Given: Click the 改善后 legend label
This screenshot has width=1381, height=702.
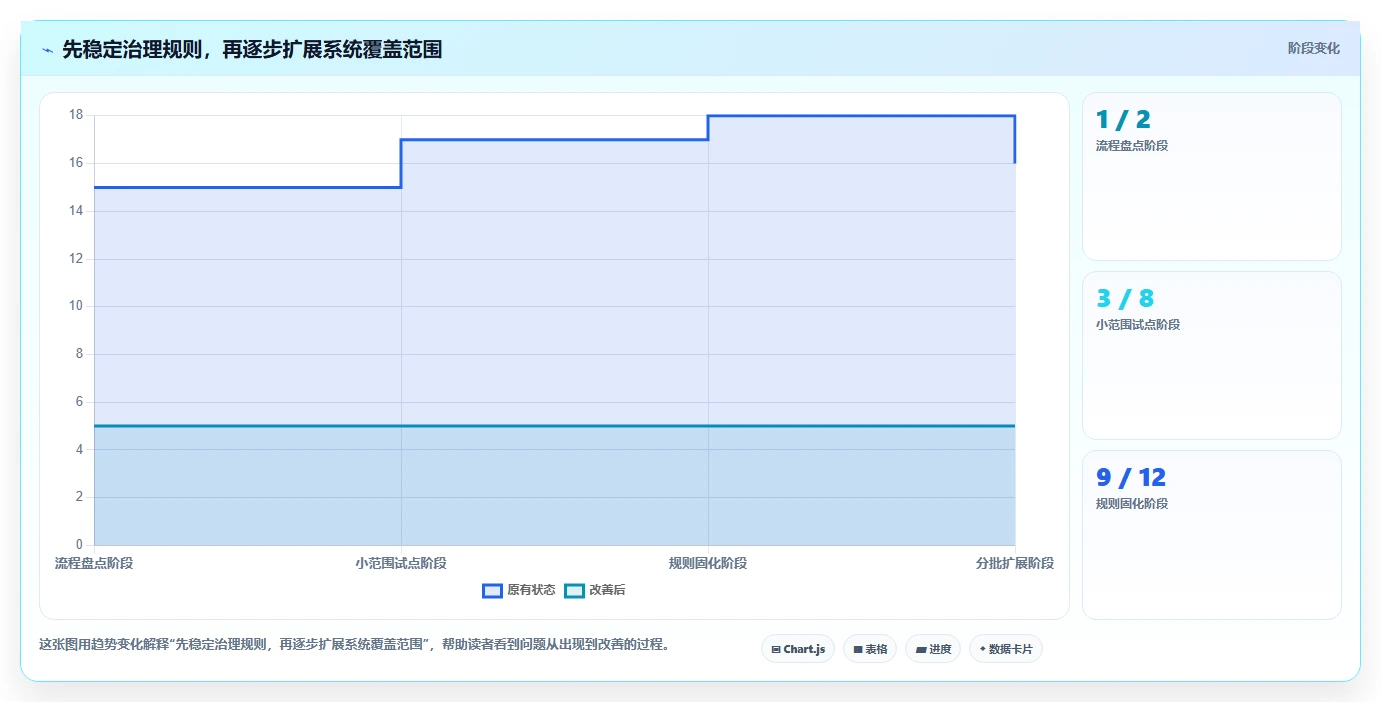Looking at the screenshot, I should pyautogui.click(x=607, y=591).
